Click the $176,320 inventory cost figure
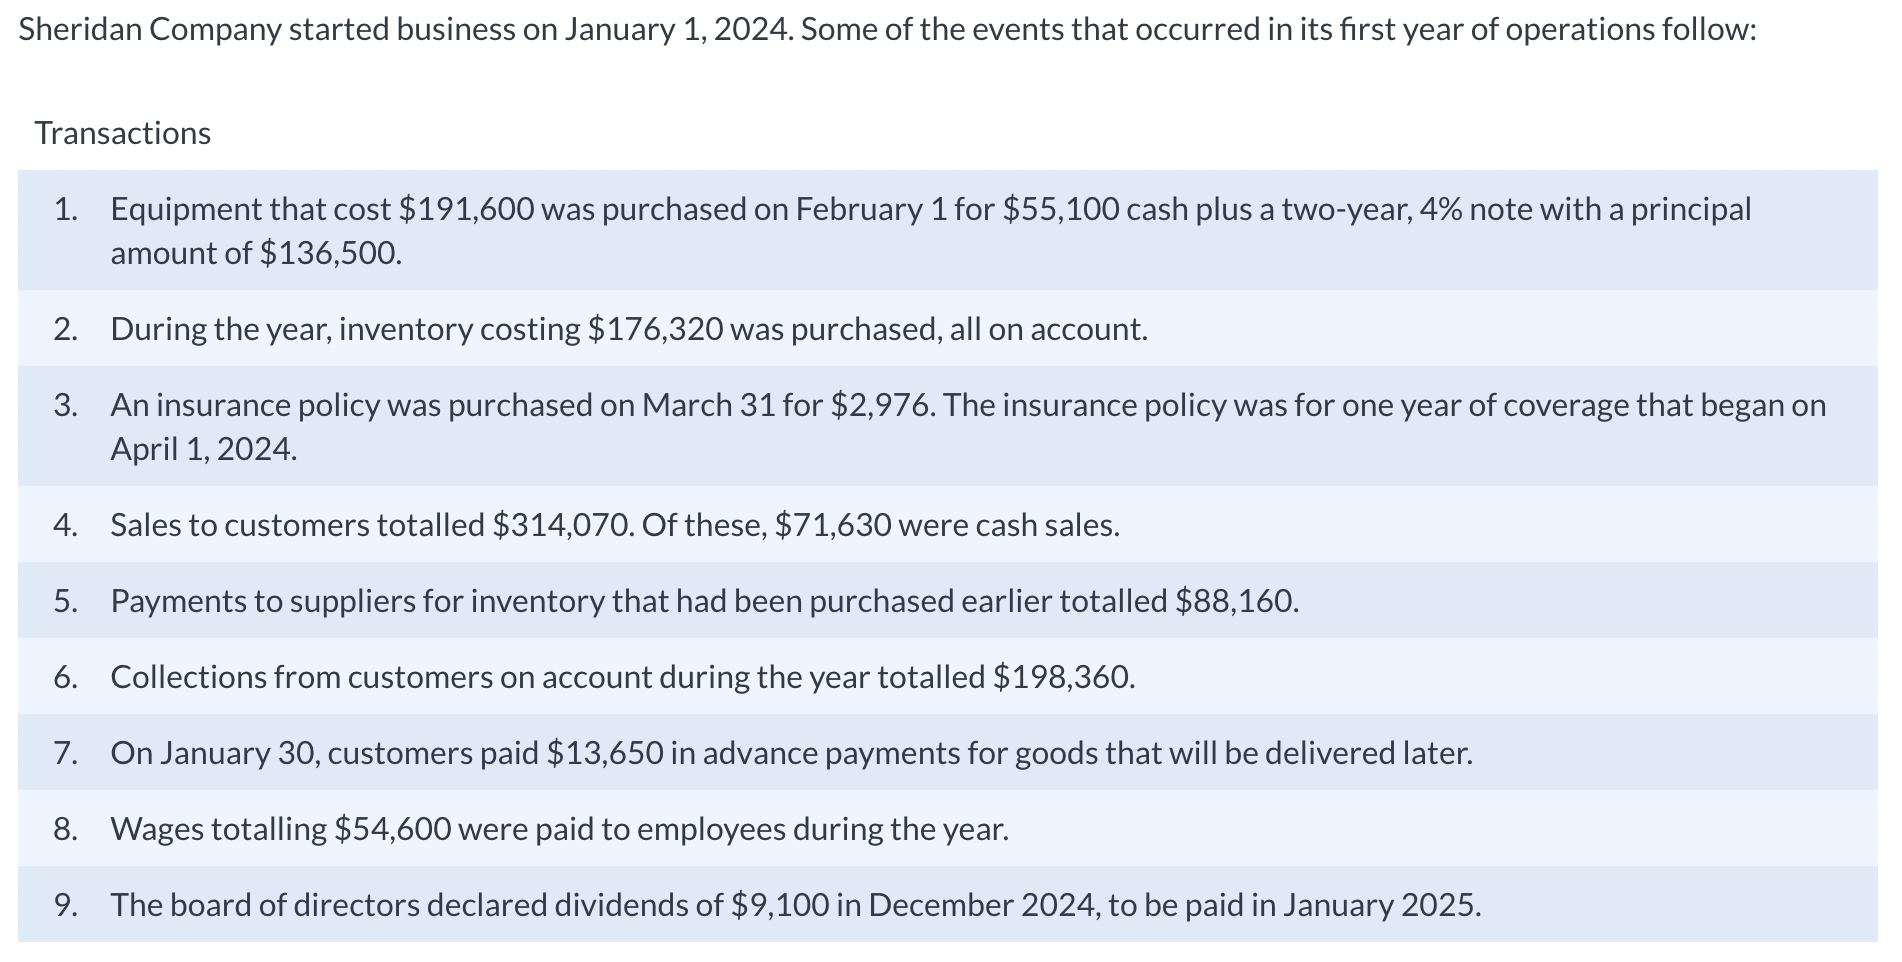1902x962 pixels. click(655, 329)
